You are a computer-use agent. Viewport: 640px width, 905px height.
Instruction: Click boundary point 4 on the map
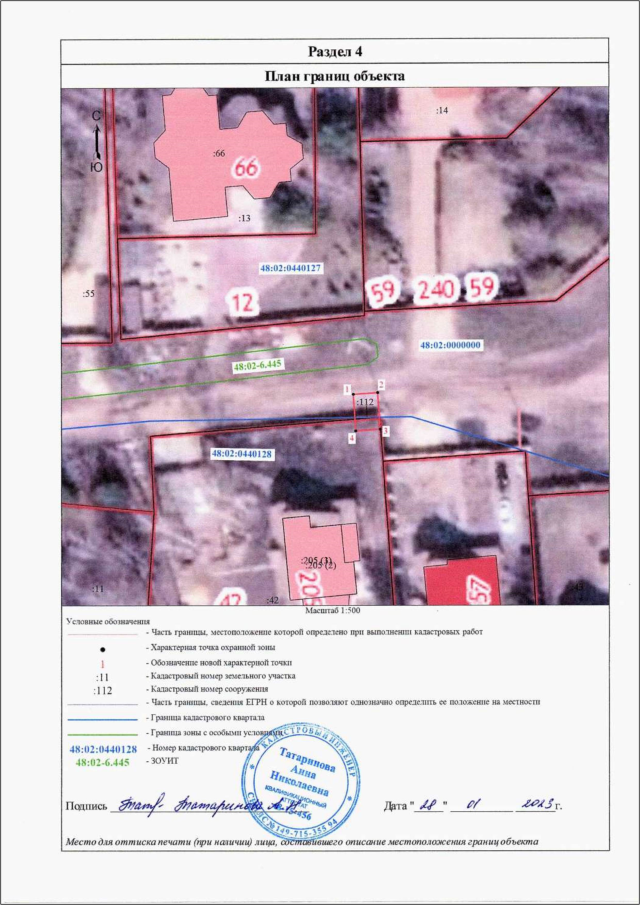pyautogui.click(x=352, y=438)
